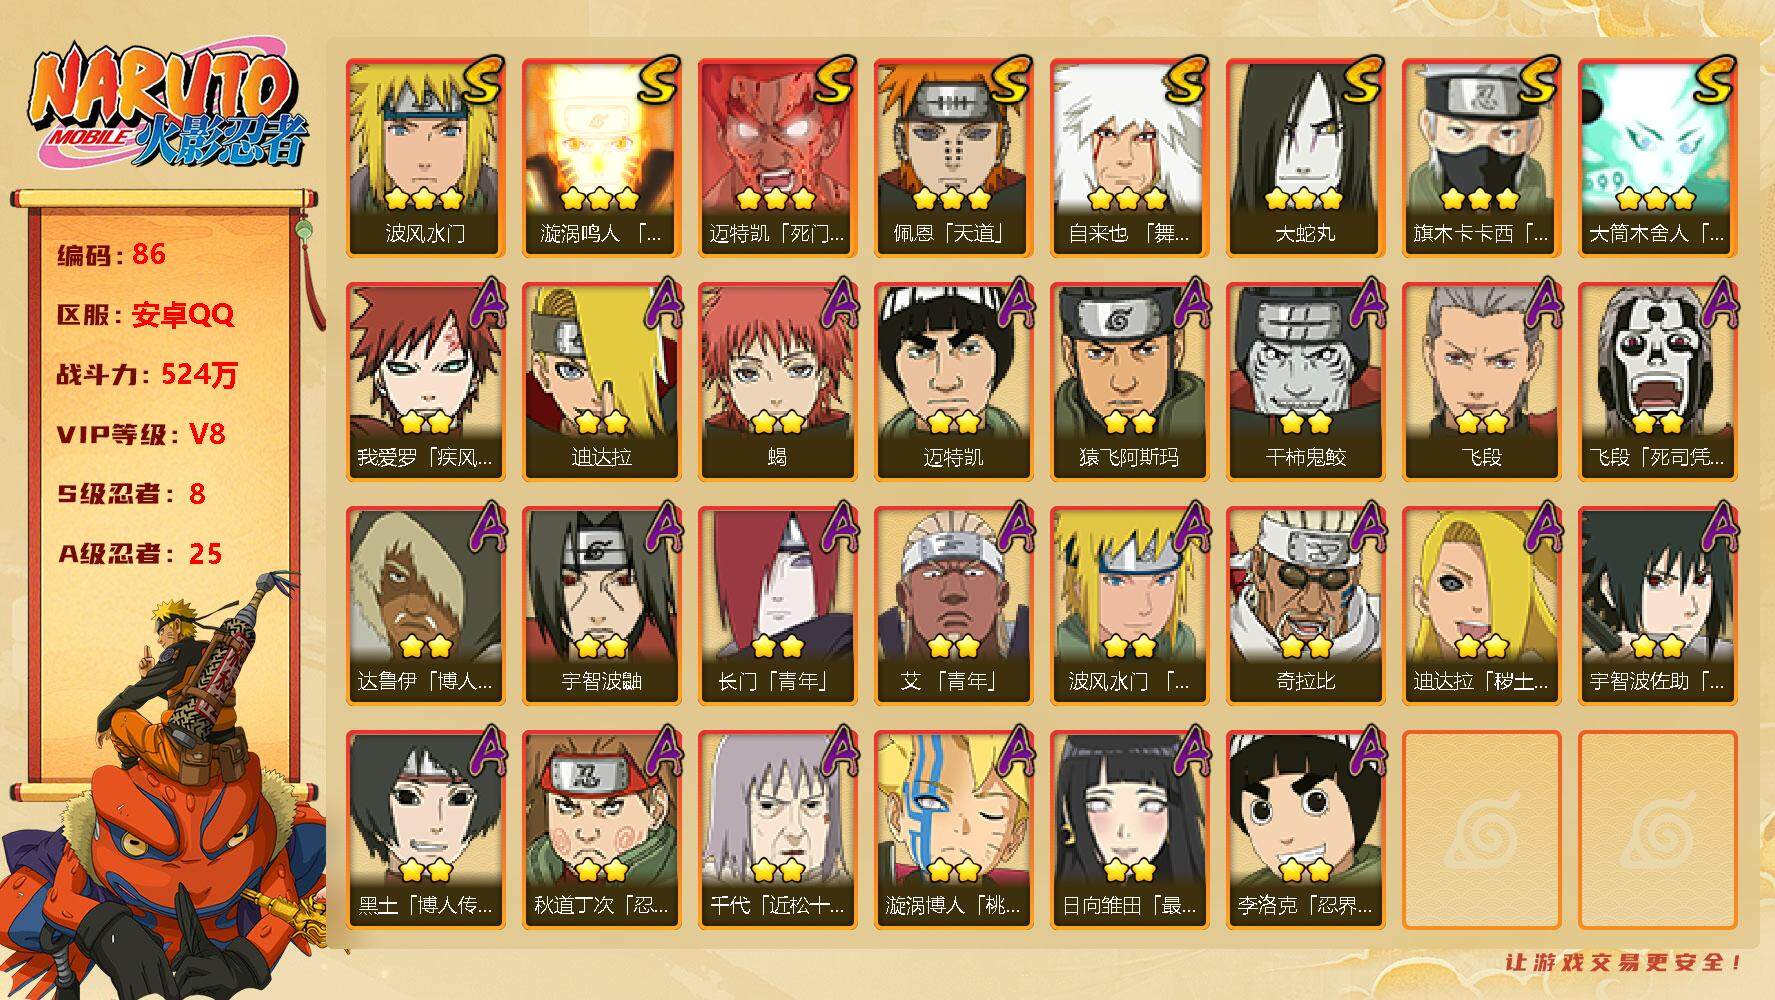
Task: Click the S rank badge on 大蛇丸
Action: (x=1361, y=80)
